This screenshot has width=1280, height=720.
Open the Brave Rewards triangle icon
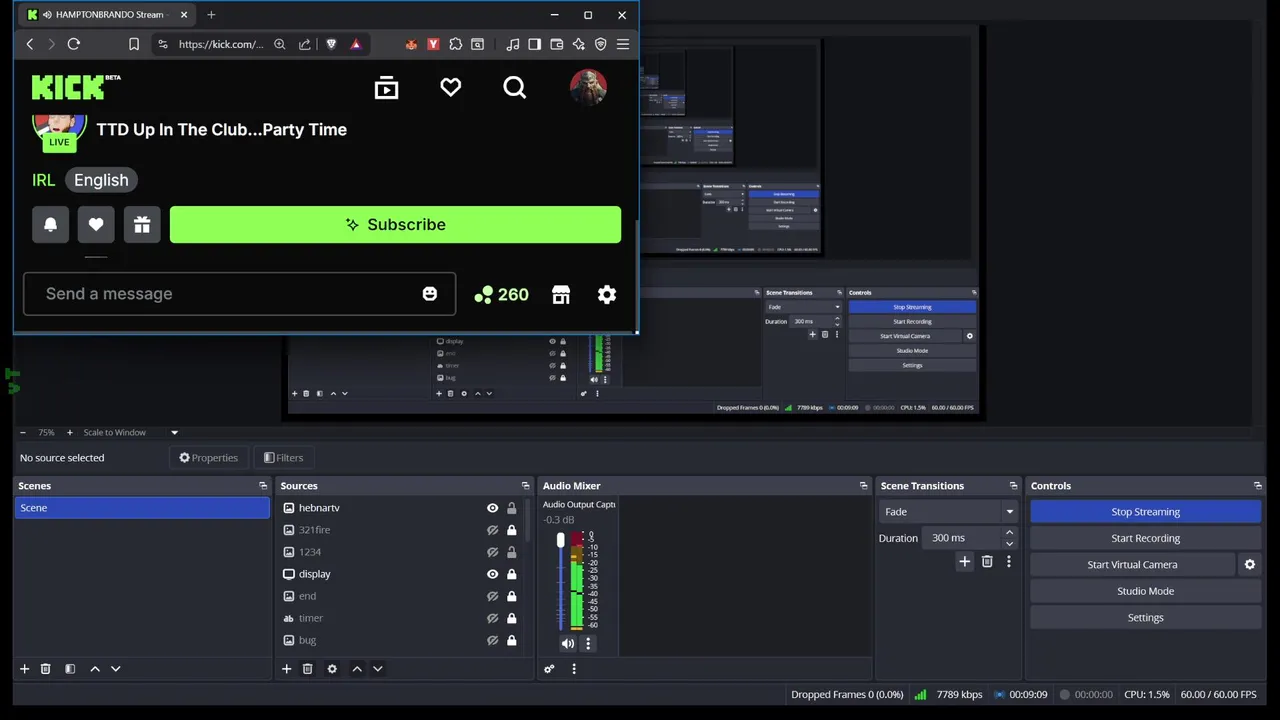(x=355, y=44)
